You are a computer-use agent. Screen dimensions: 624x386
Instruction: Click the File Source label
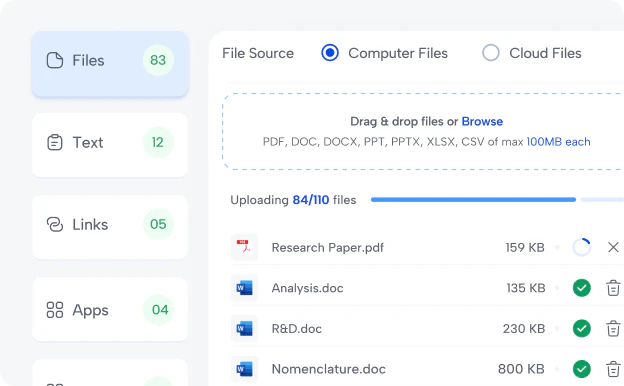tap(258, 53)
